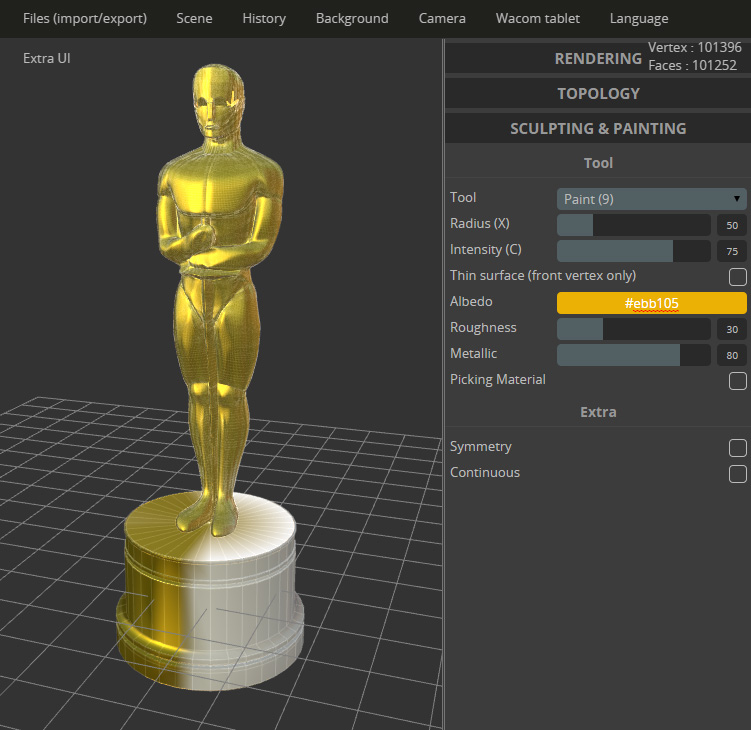Click the Intensity value field showing 75
This screenshot has width=751, height=730.
pos(731,251)
